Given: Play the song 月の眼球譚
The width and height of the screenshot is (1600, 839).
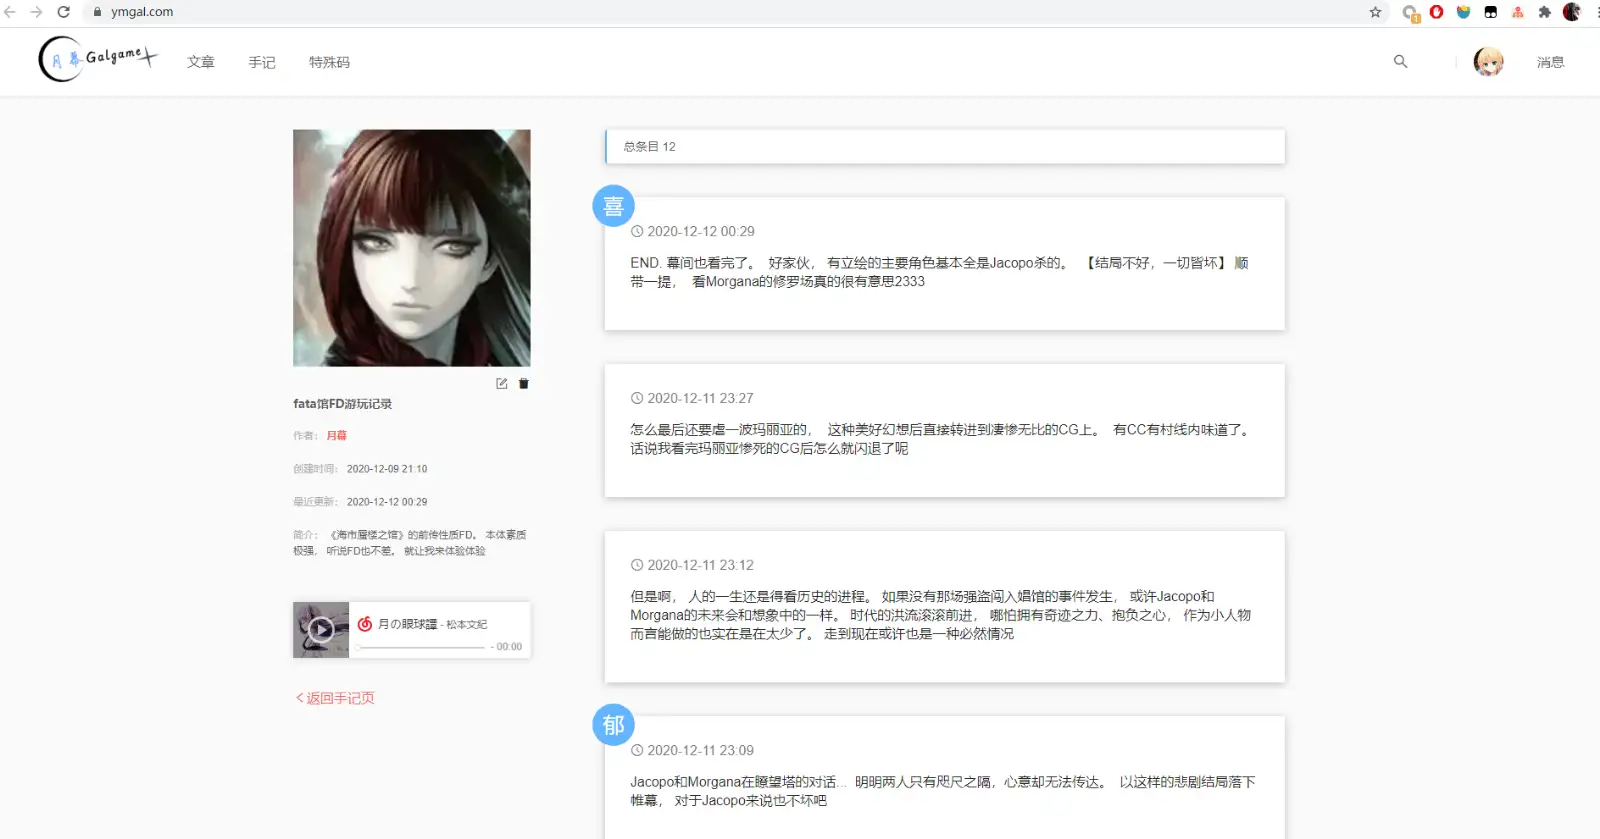Looking at the screenshot, I should (x=321, y=630).
